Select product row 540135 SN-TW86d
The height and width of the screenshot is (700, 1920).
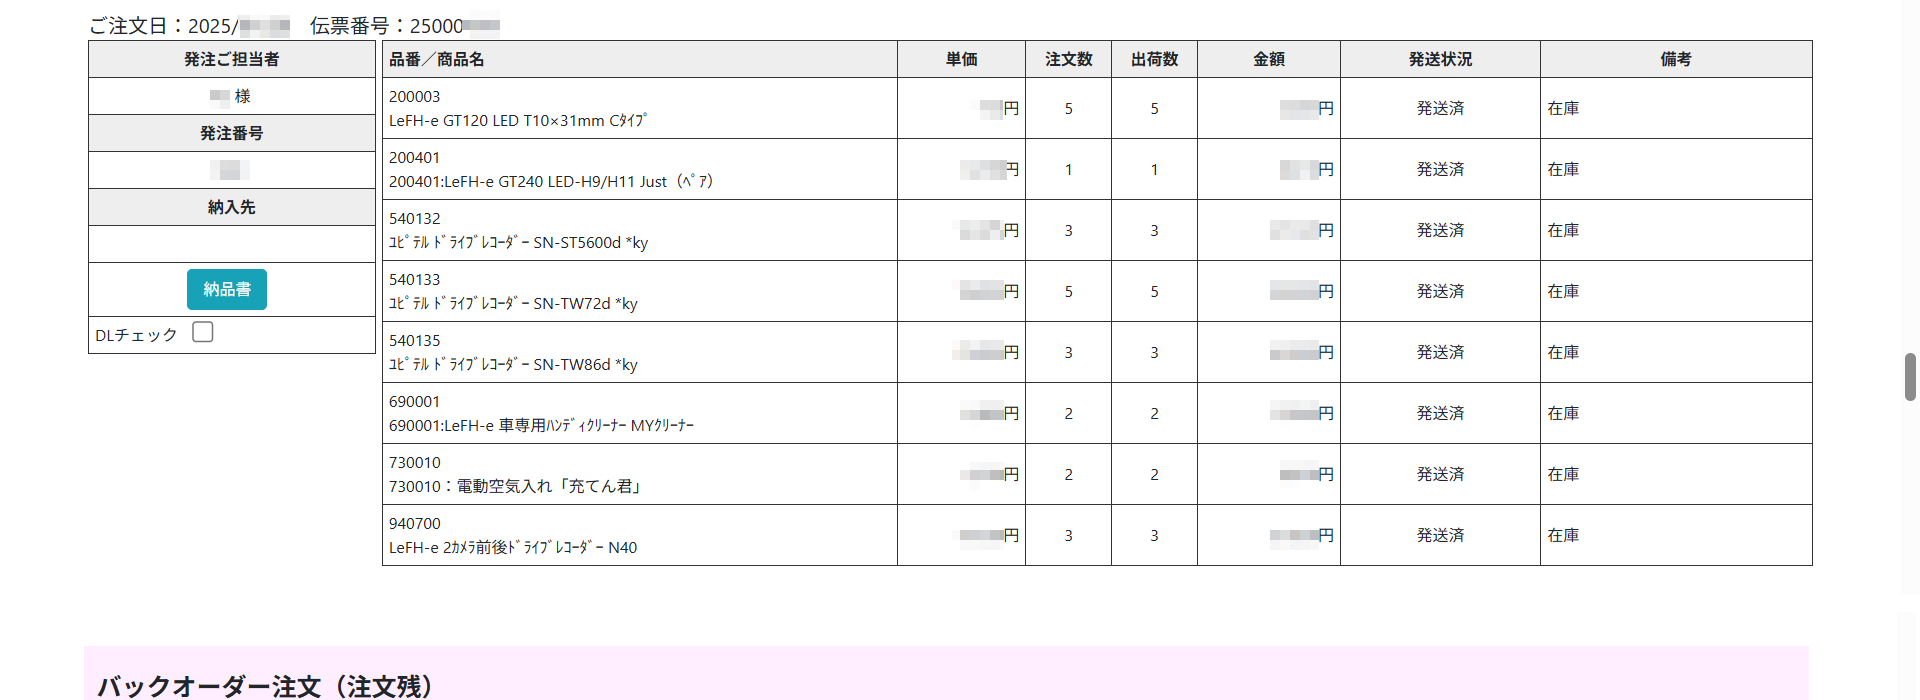pyautogui.click(x=1097, y=352)
